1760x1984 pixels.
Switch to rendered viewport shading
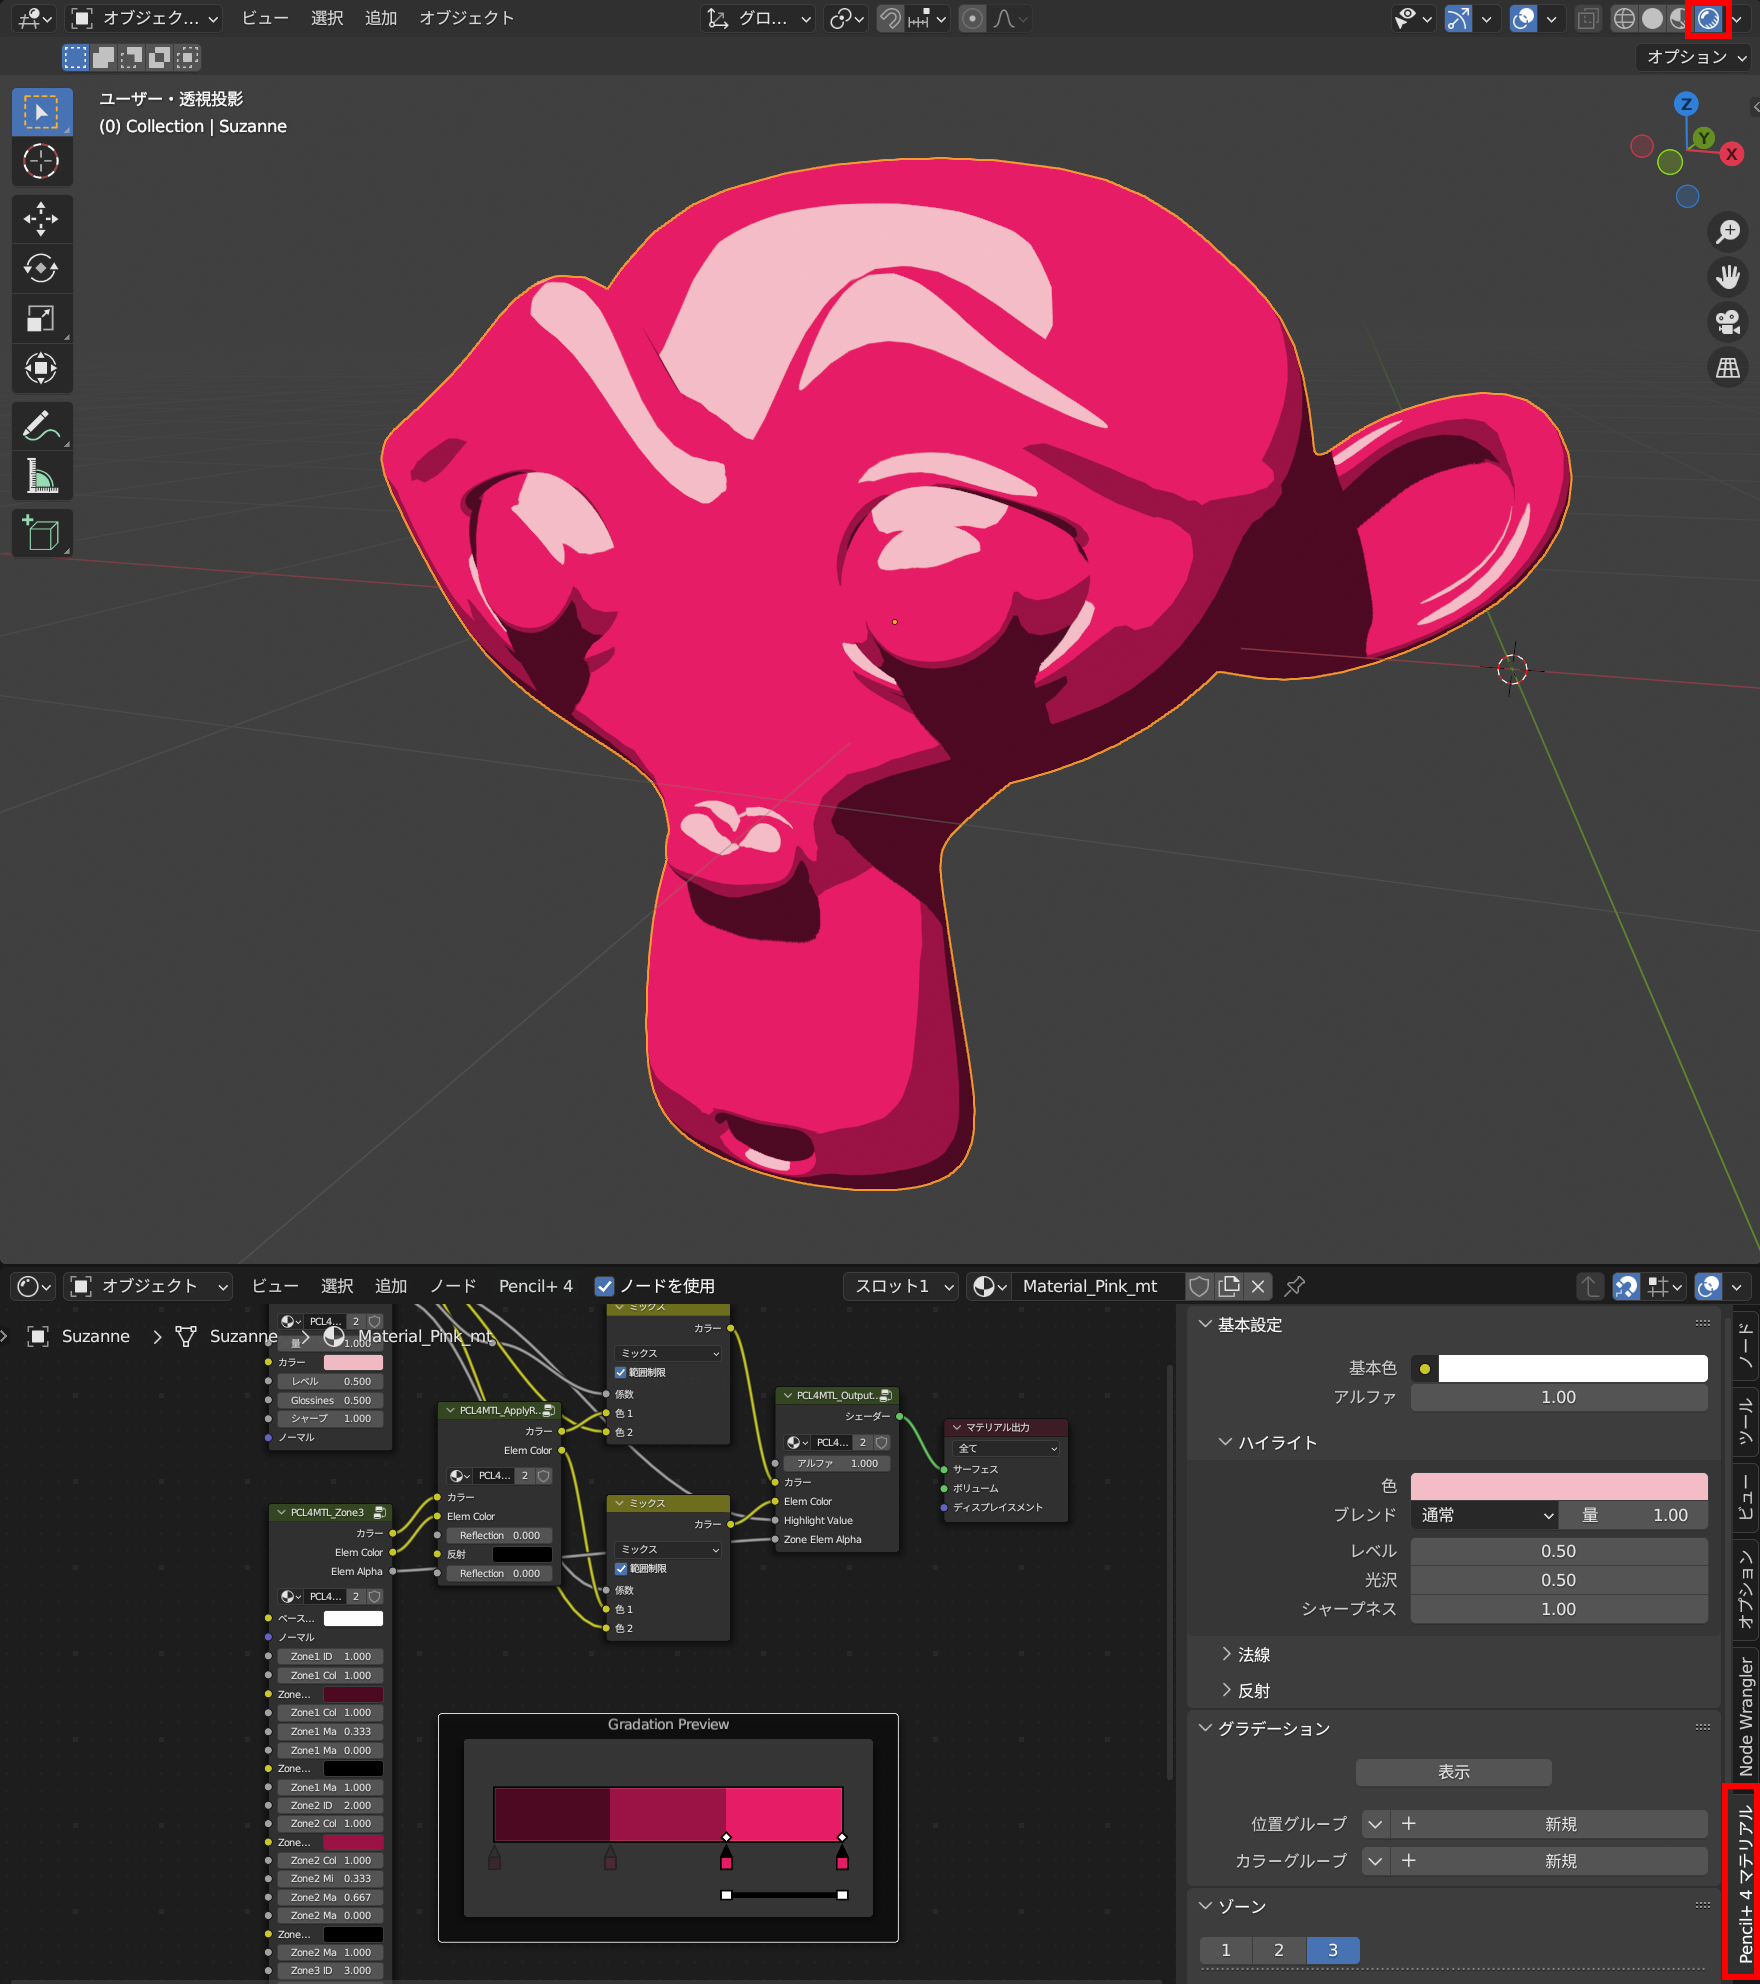(1708, 19)
